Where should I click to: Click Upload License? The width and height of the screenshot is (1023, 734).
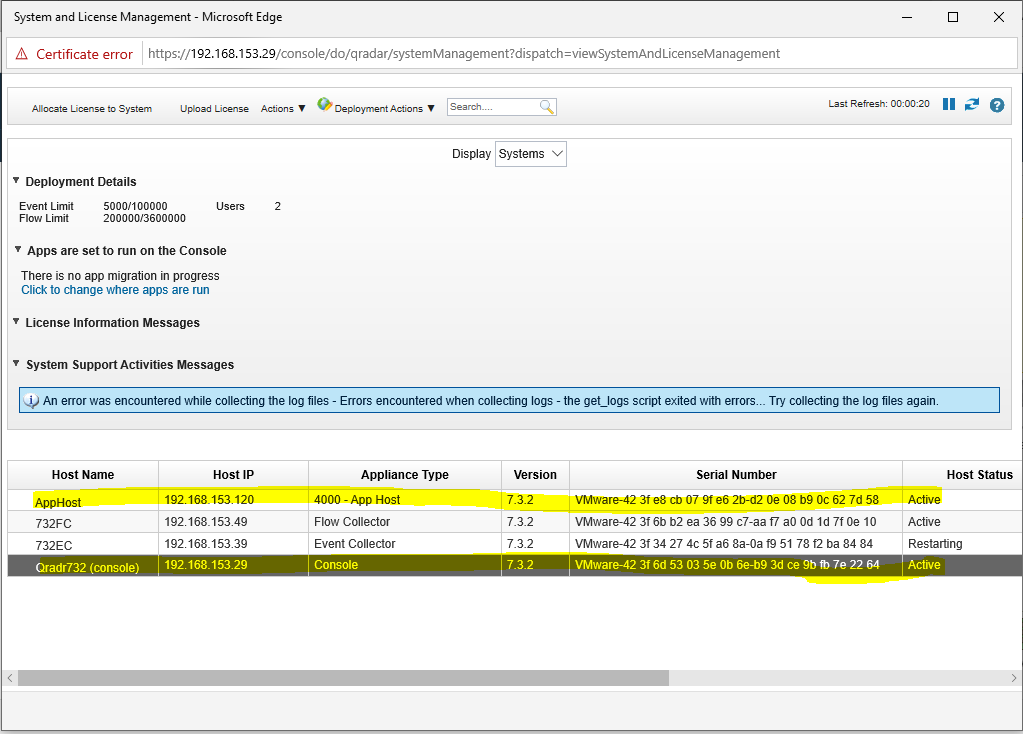click(x=214, y=109)
